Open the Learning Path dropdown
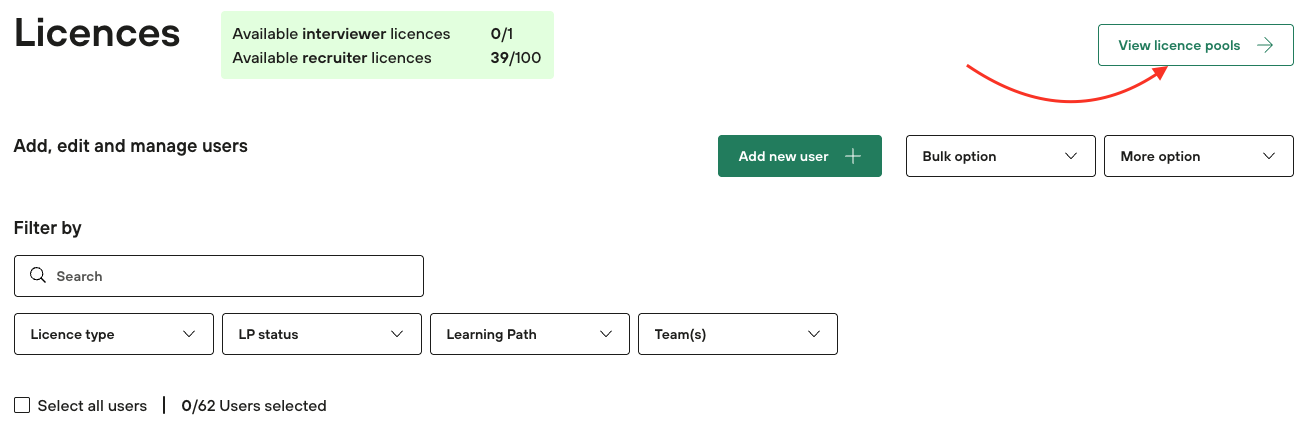1313x430 pixels. pos(530,334)
